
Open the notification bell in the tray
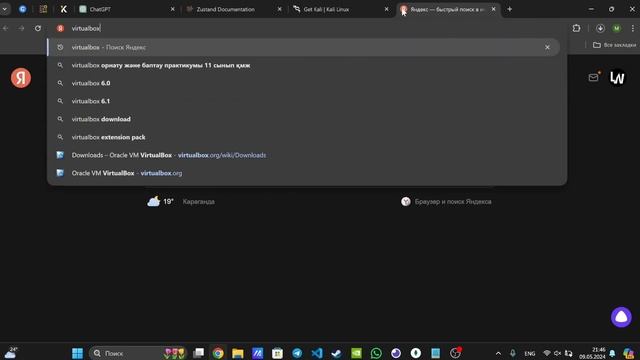pyautogui.click(x=612, y=353)
